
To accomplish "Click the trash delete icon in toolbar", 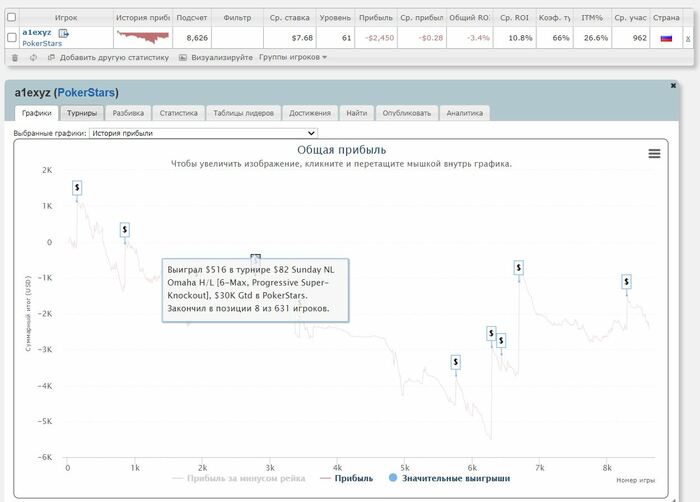I will tap(15, 58).
